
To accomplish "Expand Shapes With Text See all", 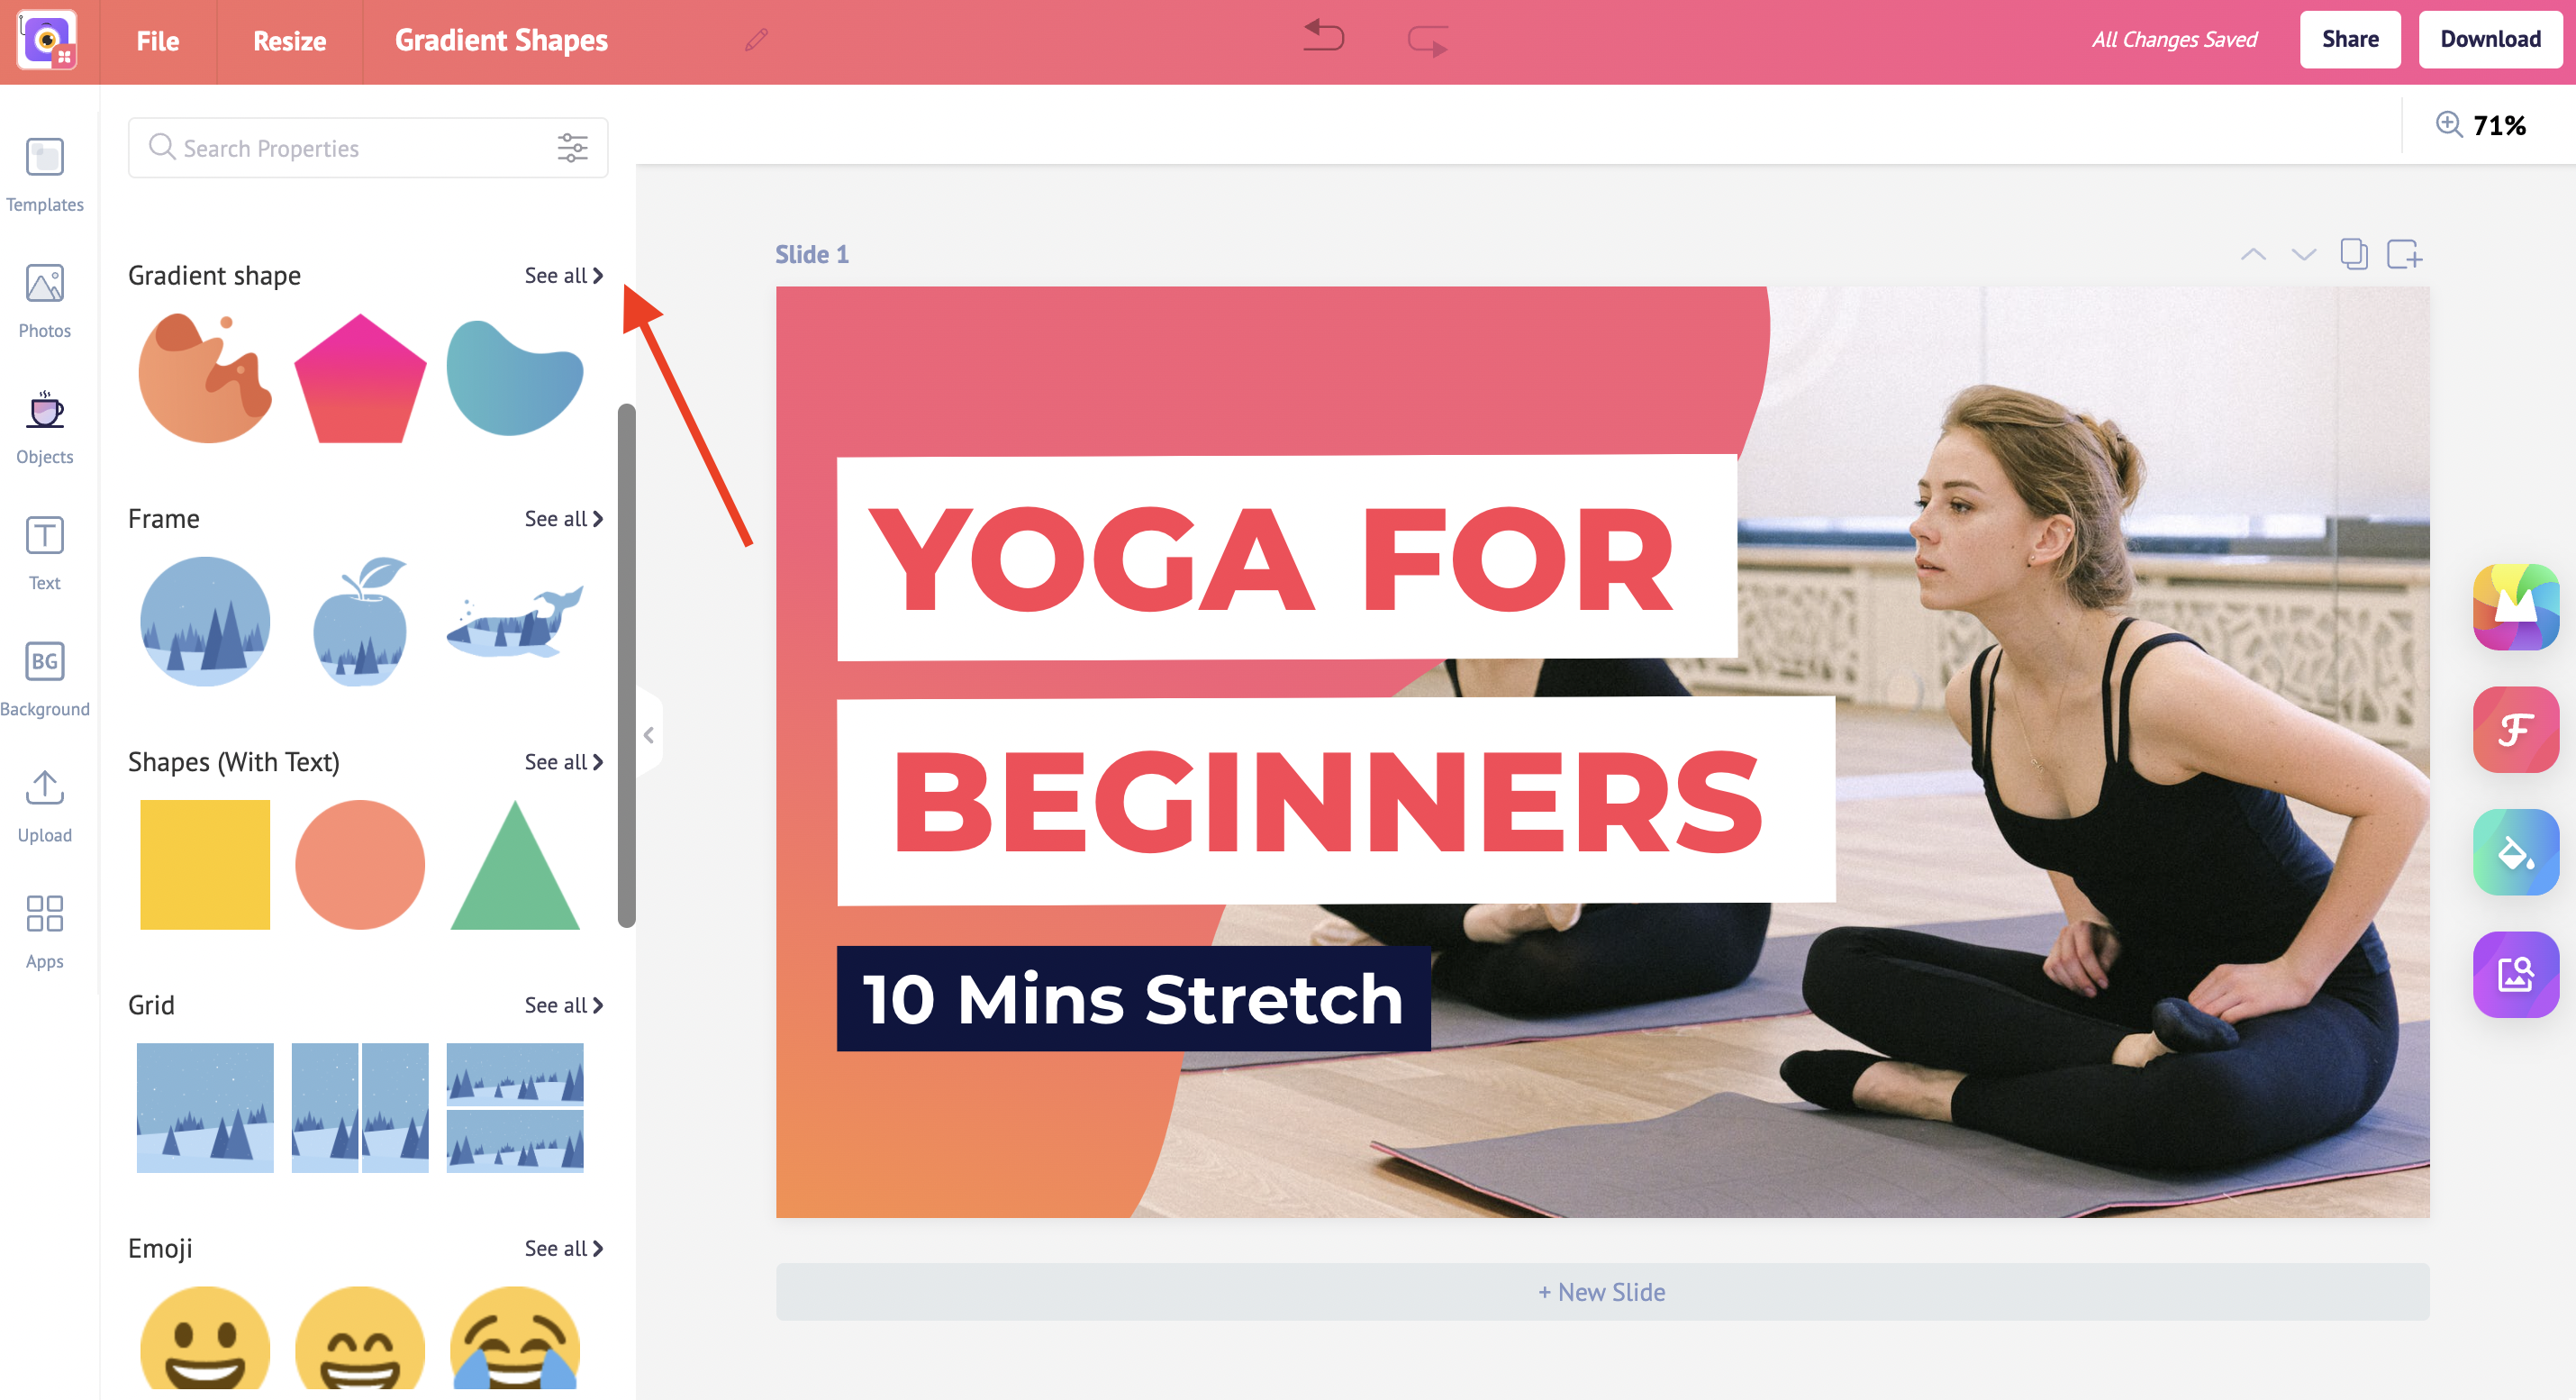I will point(564,760).
